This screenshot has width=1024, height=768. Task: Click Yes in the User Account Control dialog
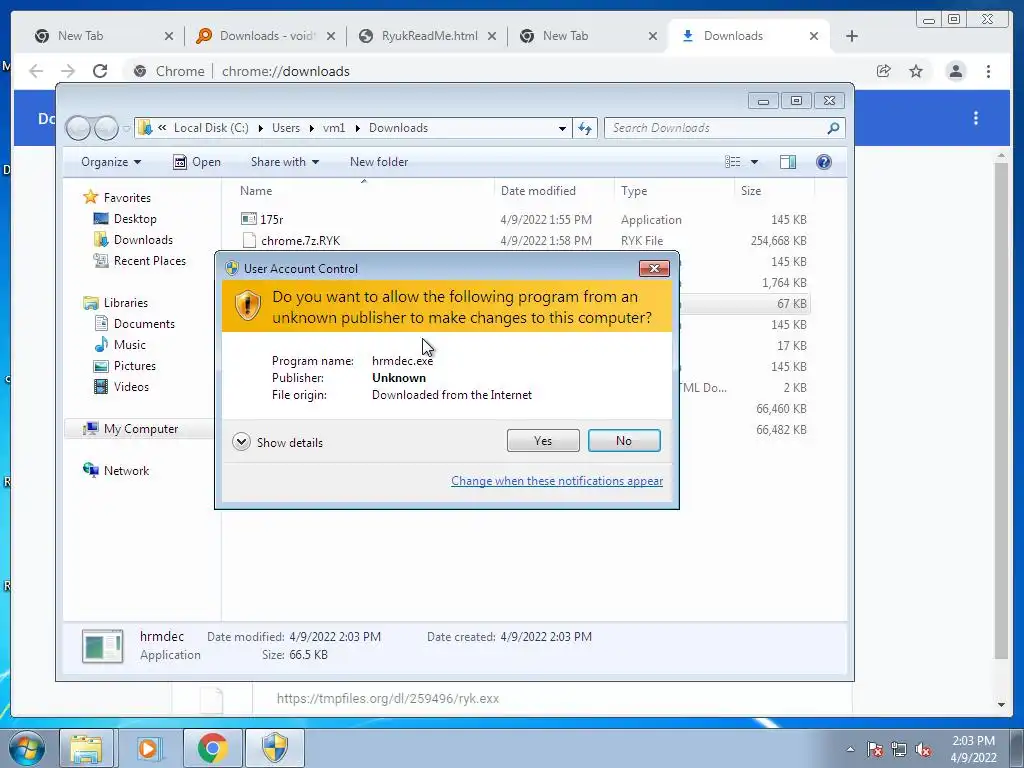point(543,441)
